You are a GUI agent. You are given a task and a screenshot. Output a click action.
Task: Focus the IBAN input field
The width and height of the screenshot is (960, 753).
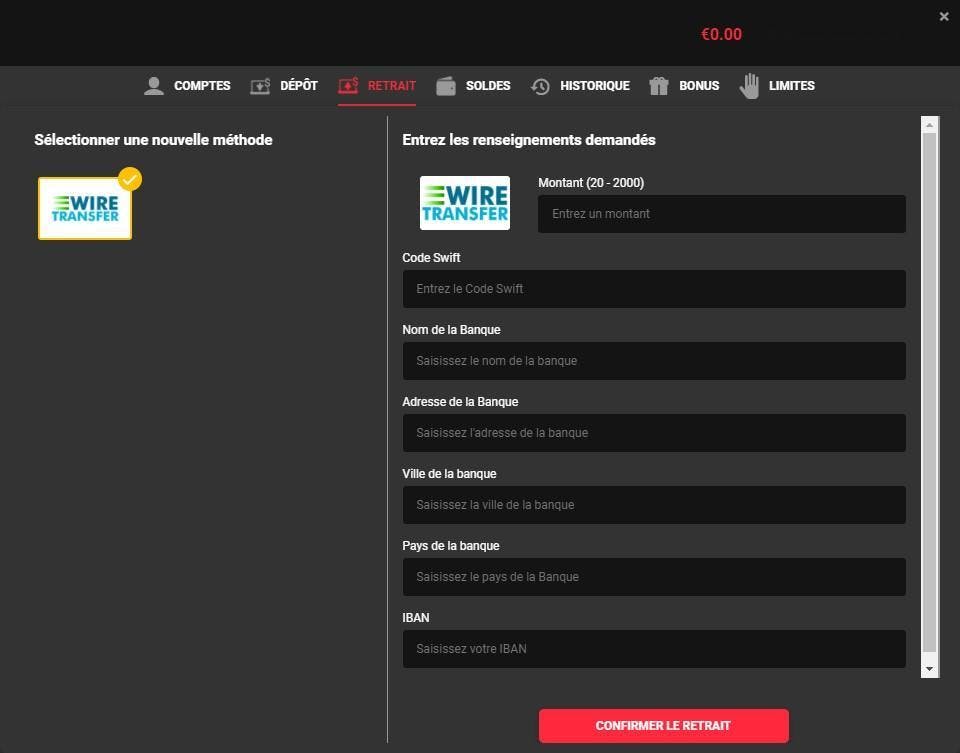click(x=654, y=649)
